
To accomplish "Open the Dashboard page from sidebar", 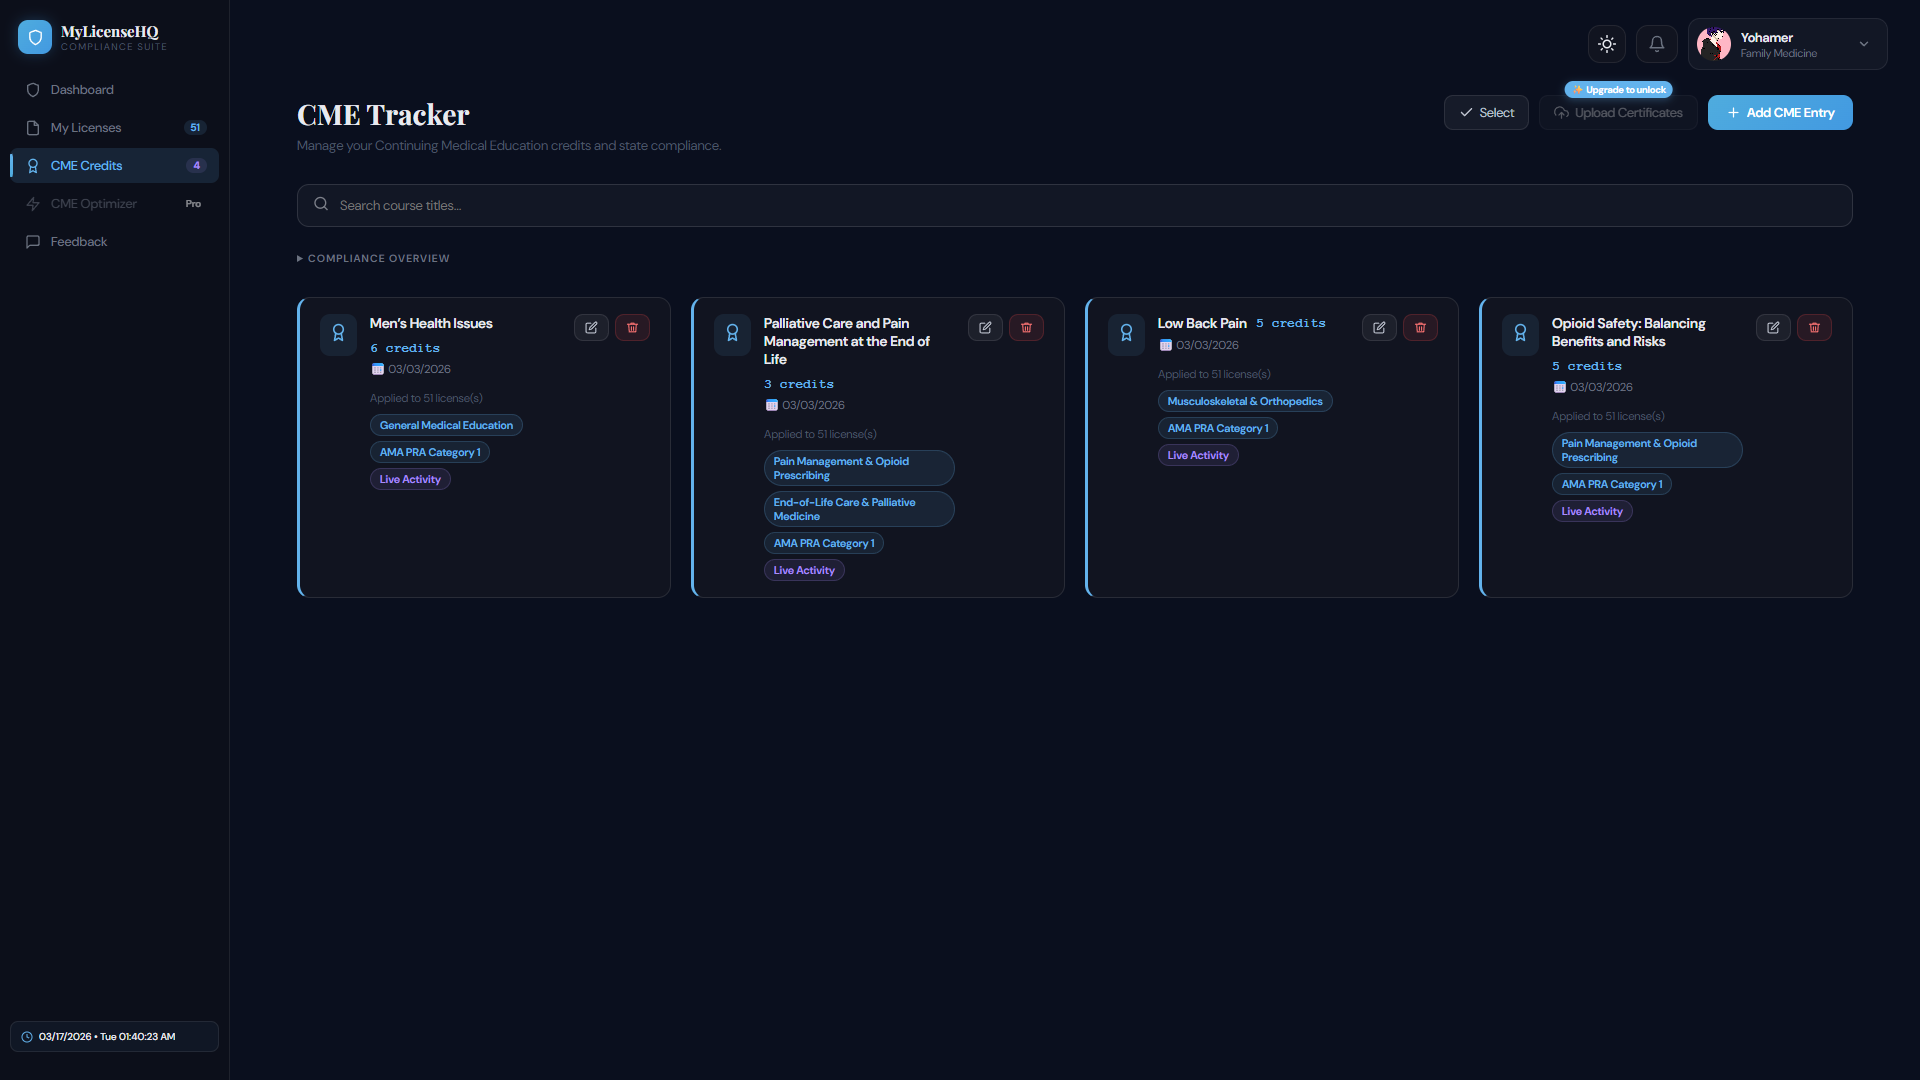I will (81, 89).
